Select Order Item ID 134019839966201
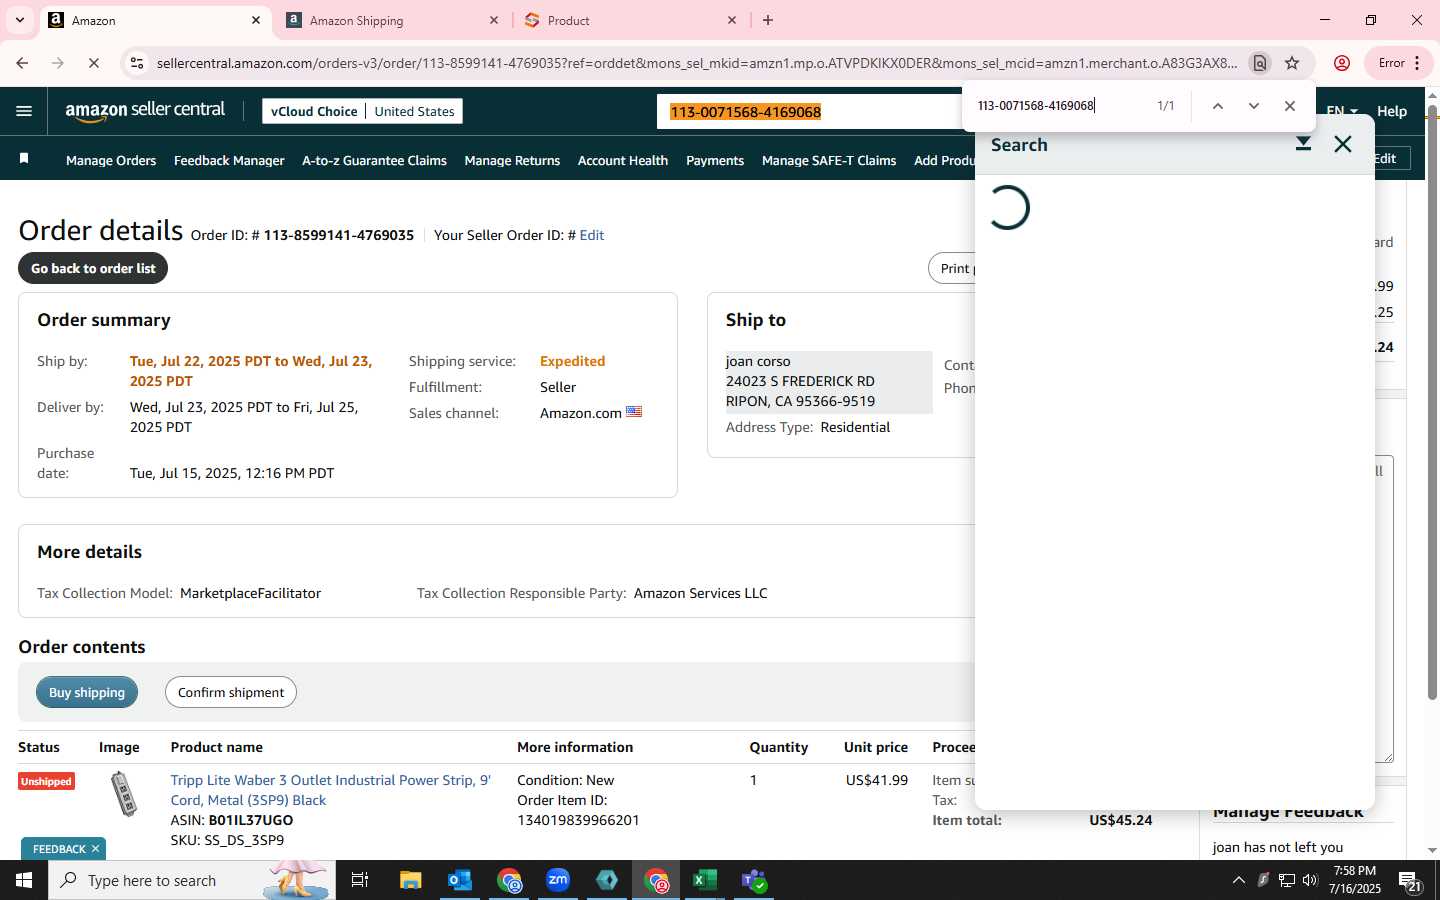 (x=578, y=820)
